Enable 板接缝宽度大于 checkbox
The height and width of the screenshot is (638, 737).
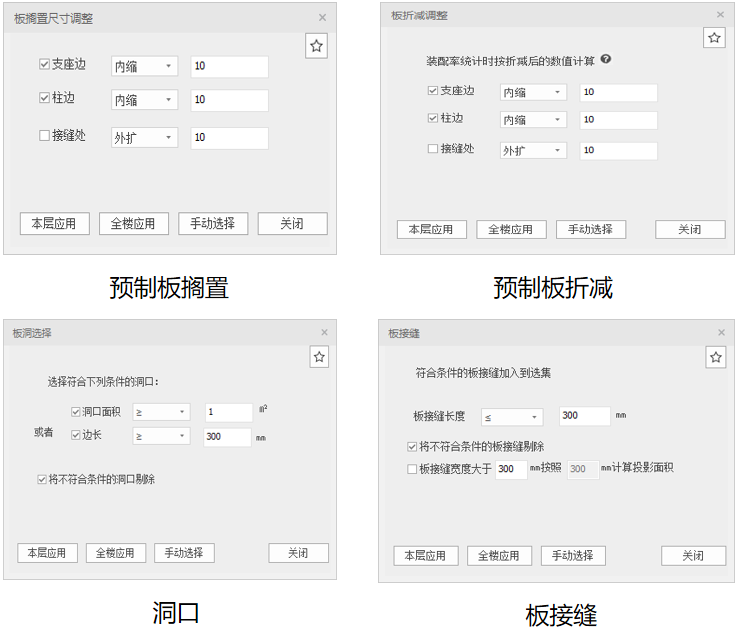click(x=412, y=469)
